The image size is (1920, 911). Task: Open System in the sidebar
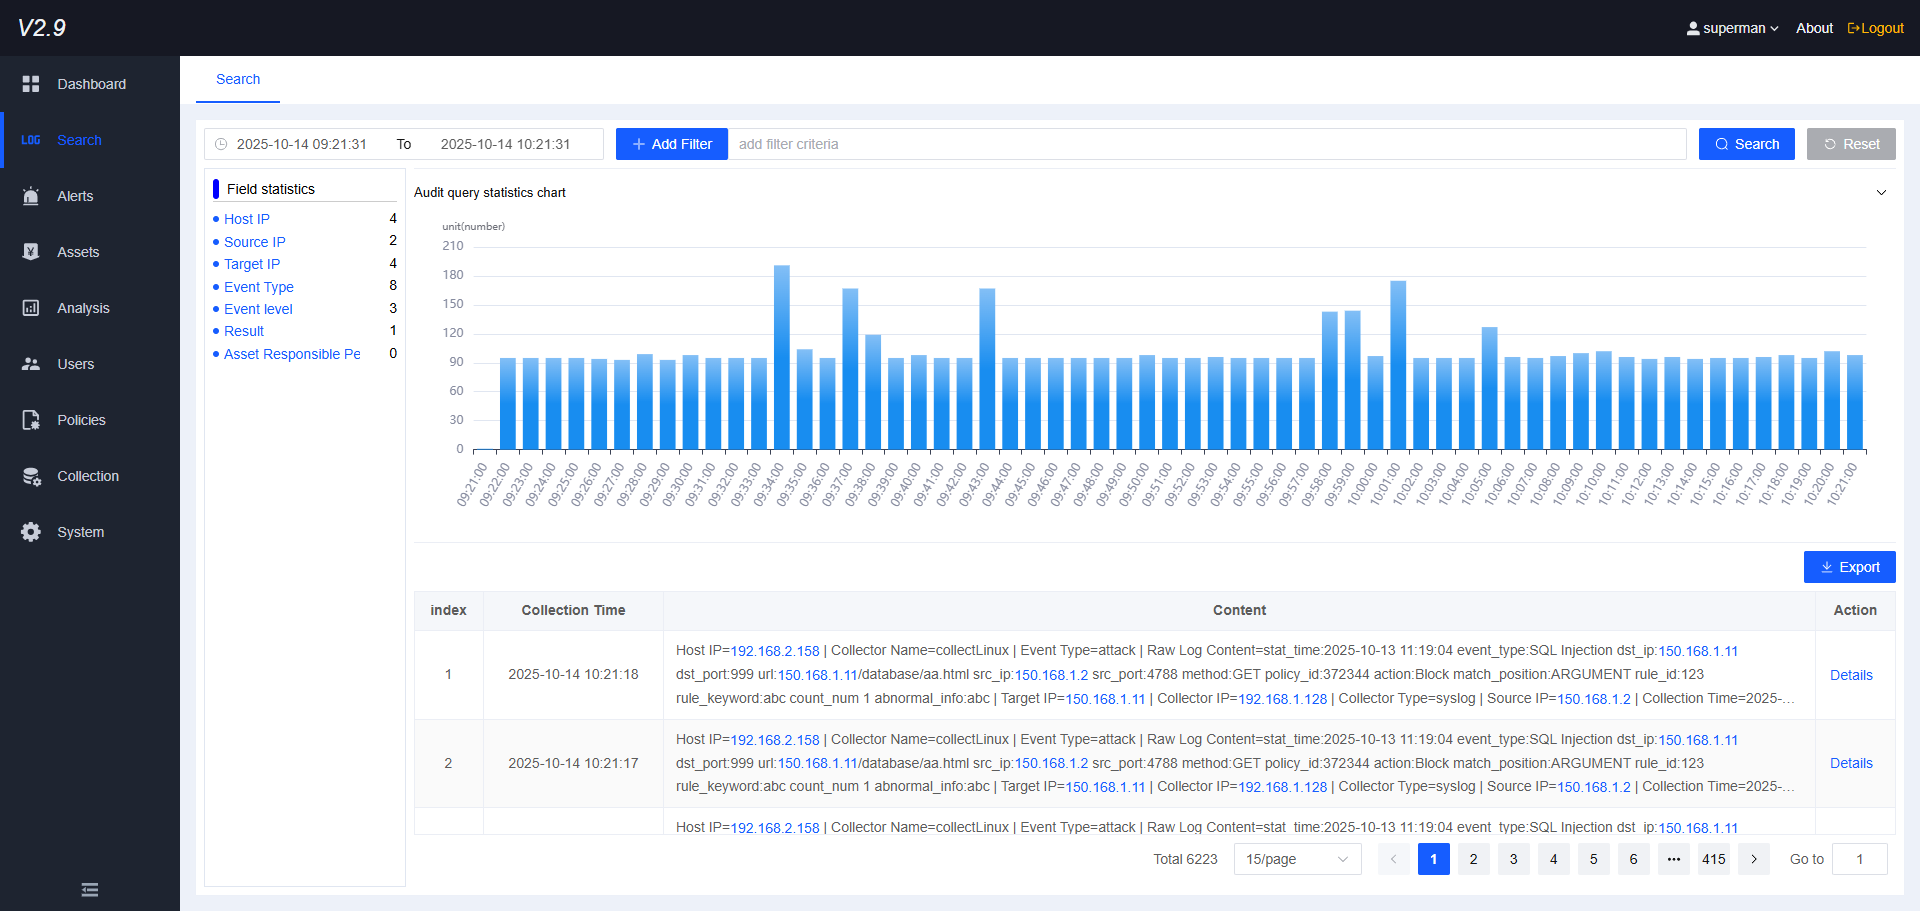90,532
